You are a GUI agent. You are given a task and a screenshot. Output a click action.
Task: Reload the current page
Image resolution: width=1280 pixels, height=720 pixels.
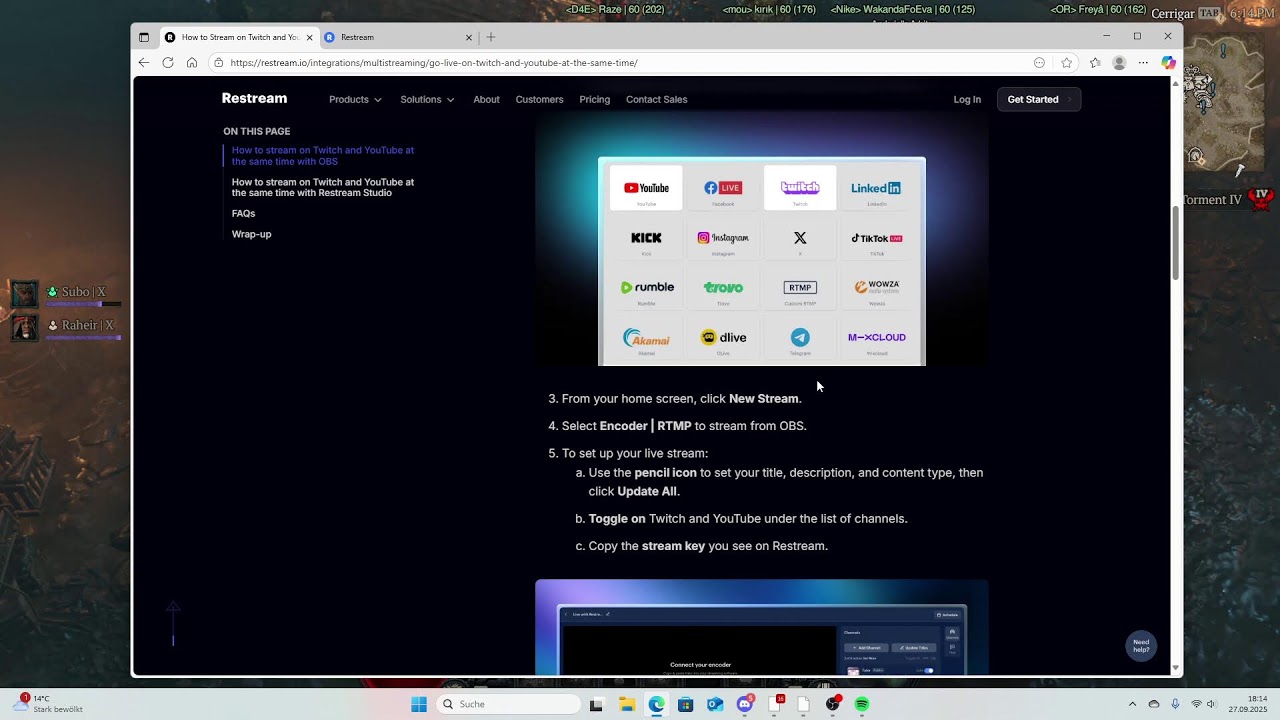click(168, 62)
